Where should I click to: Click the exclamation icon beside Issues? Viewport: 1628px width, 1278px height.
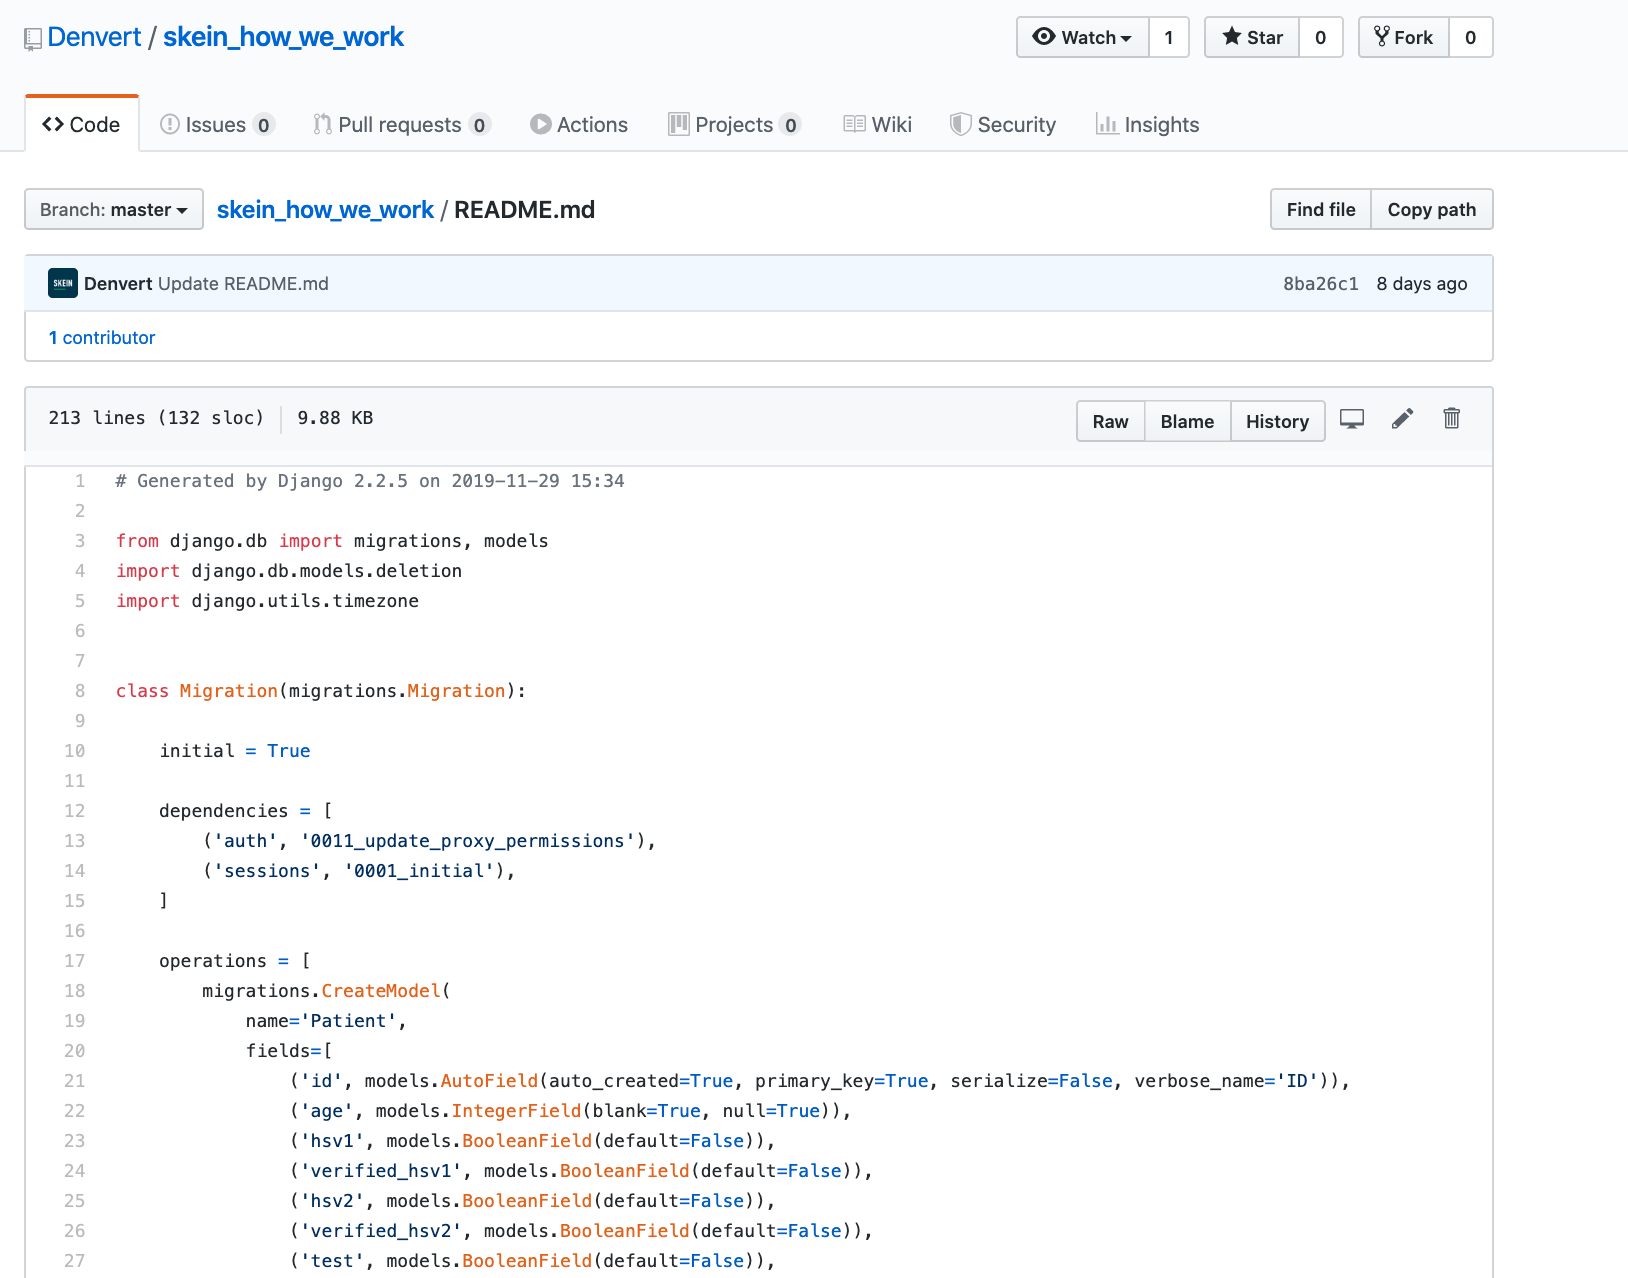coord(168,124)
